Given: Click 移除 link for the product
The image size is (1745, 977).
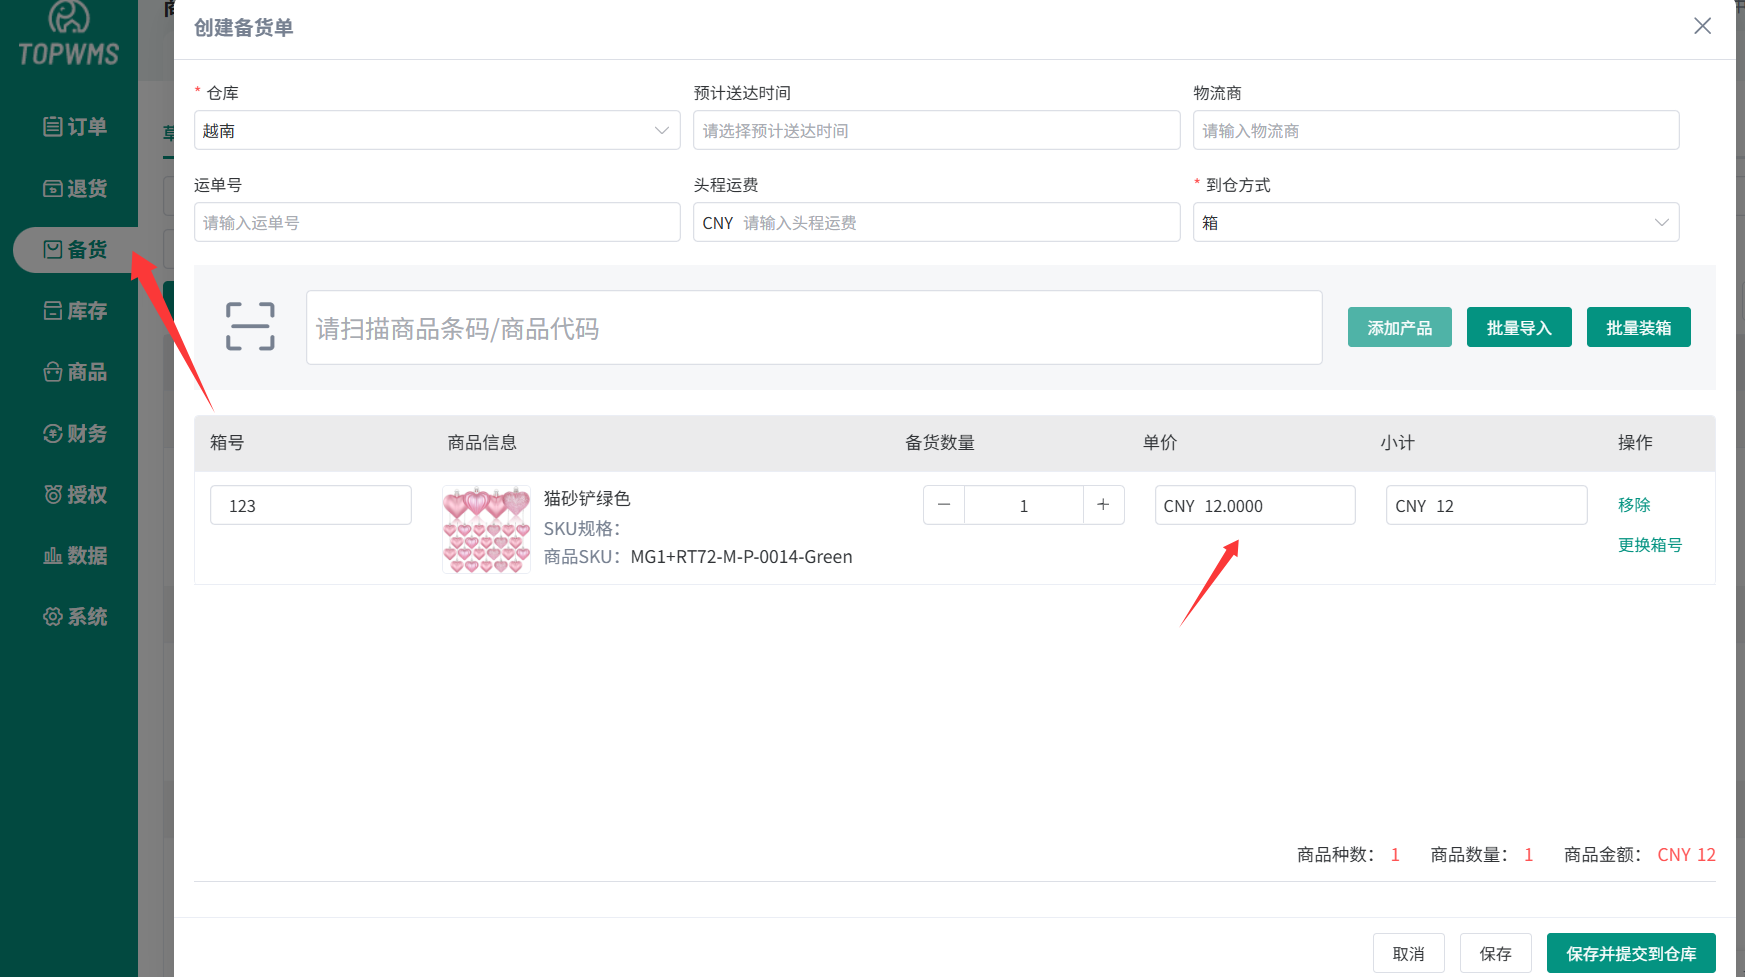Looking at the screenshot, I should 1634,505.
